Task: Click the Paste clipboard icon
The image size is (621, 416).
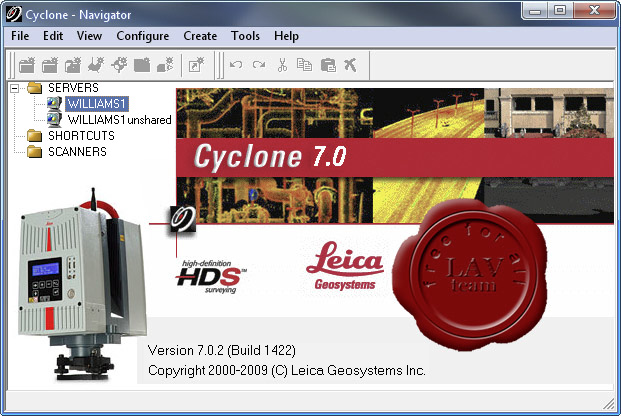Action: click(328, 65)
